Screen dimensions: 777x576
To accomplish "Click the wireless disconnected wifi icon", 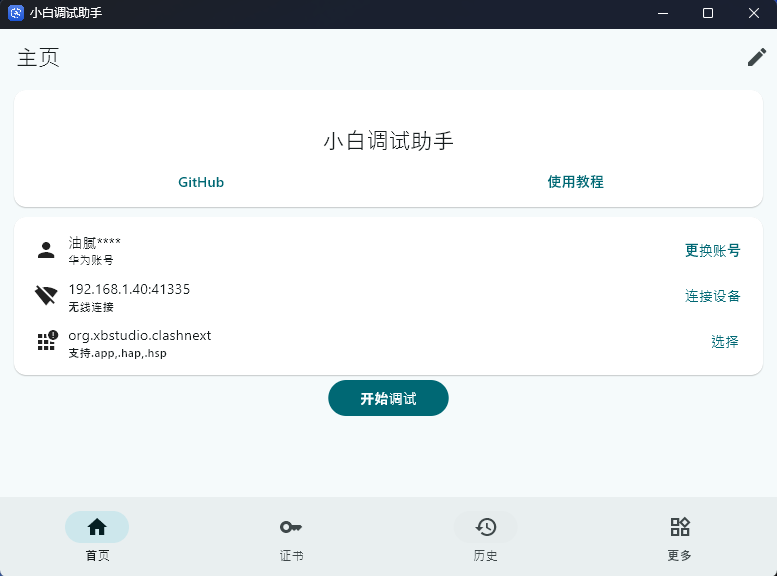I will pos(46,296).
